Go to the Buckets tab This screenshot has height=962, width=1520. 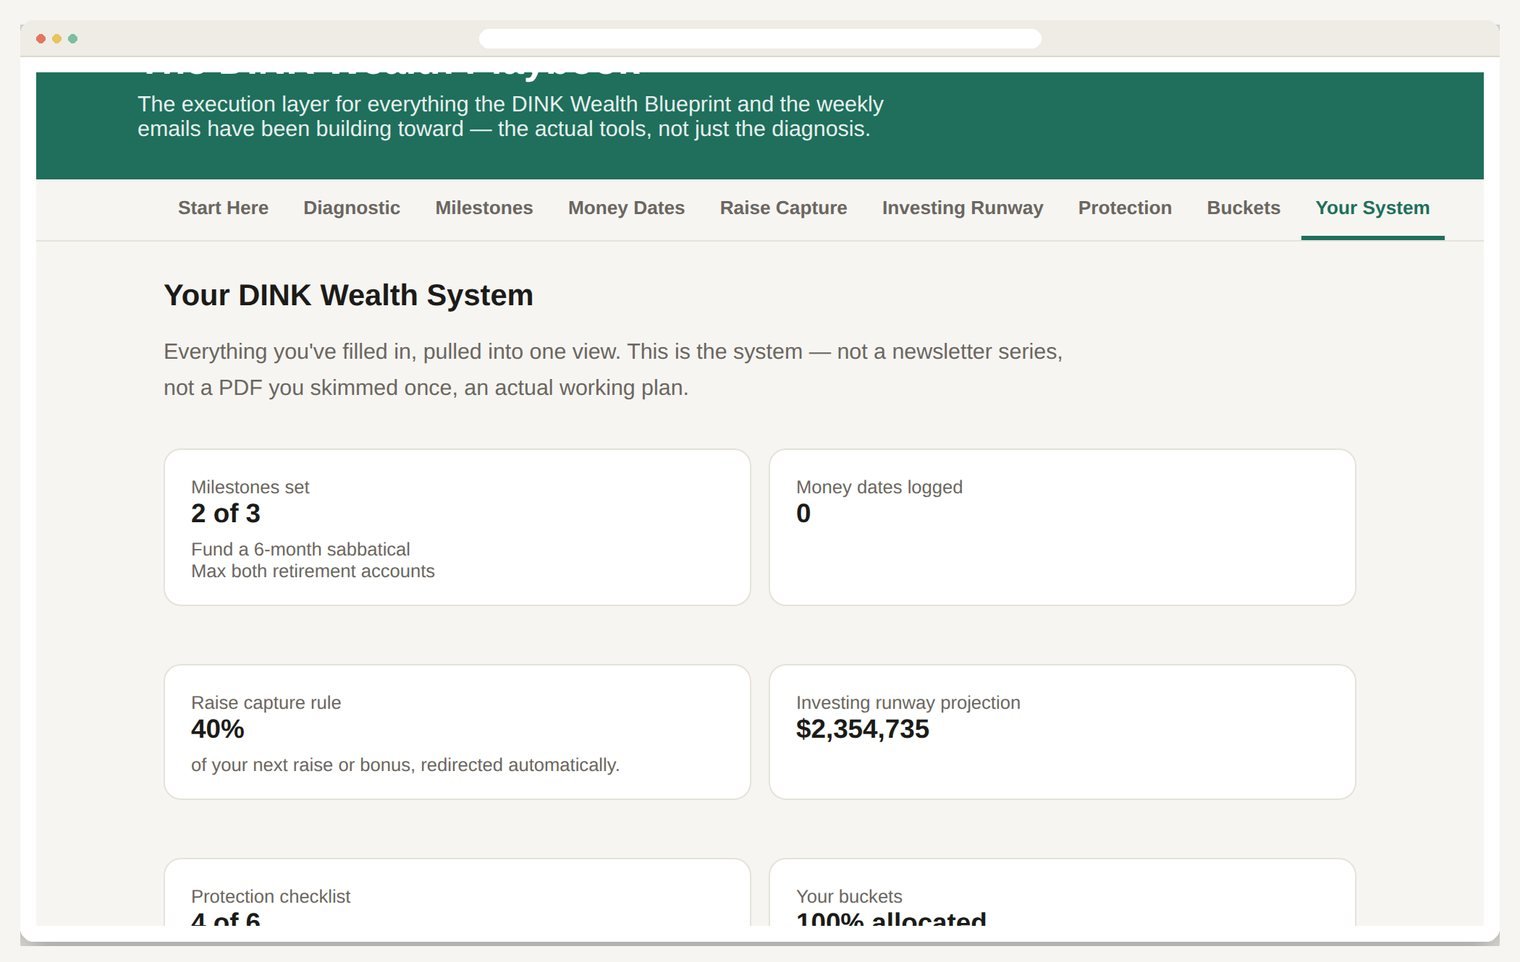pos(1243,208)
